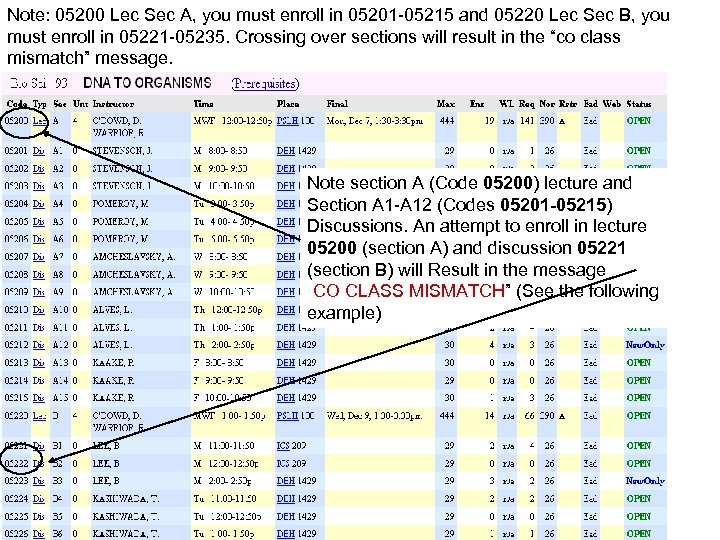Click OPEN status in row 05201

click(x=639, y=151)
